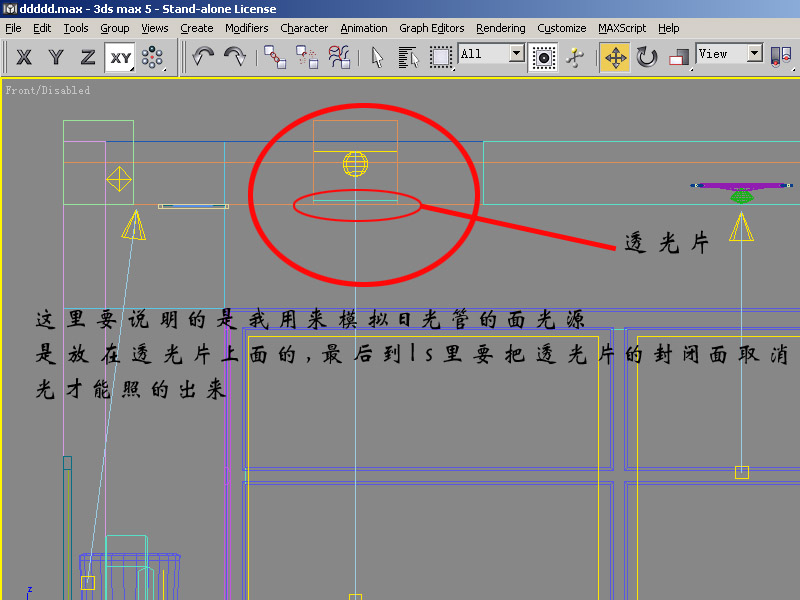Activate the Select and Scale tool
800x600 pixels.
coord(679,57)
